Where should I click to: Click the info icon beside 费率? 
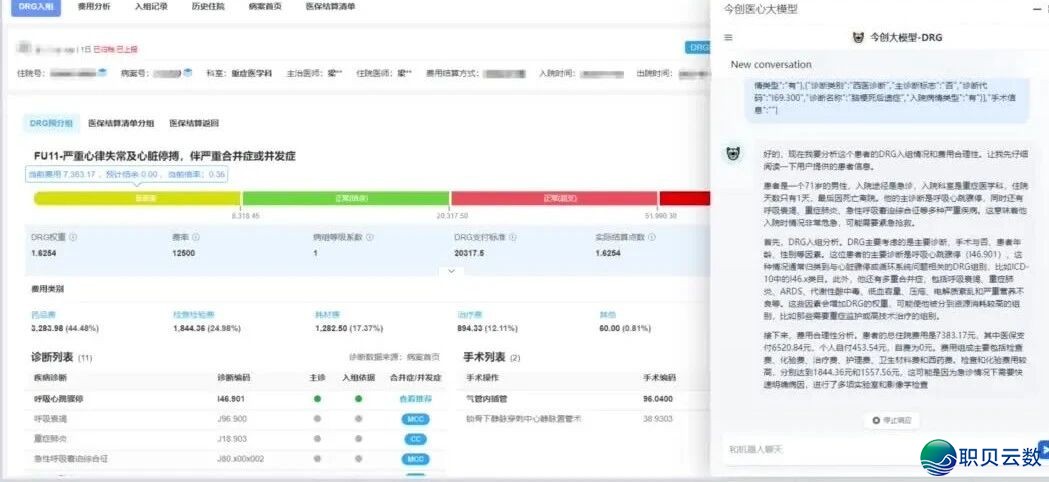click(x=196, y=238)
